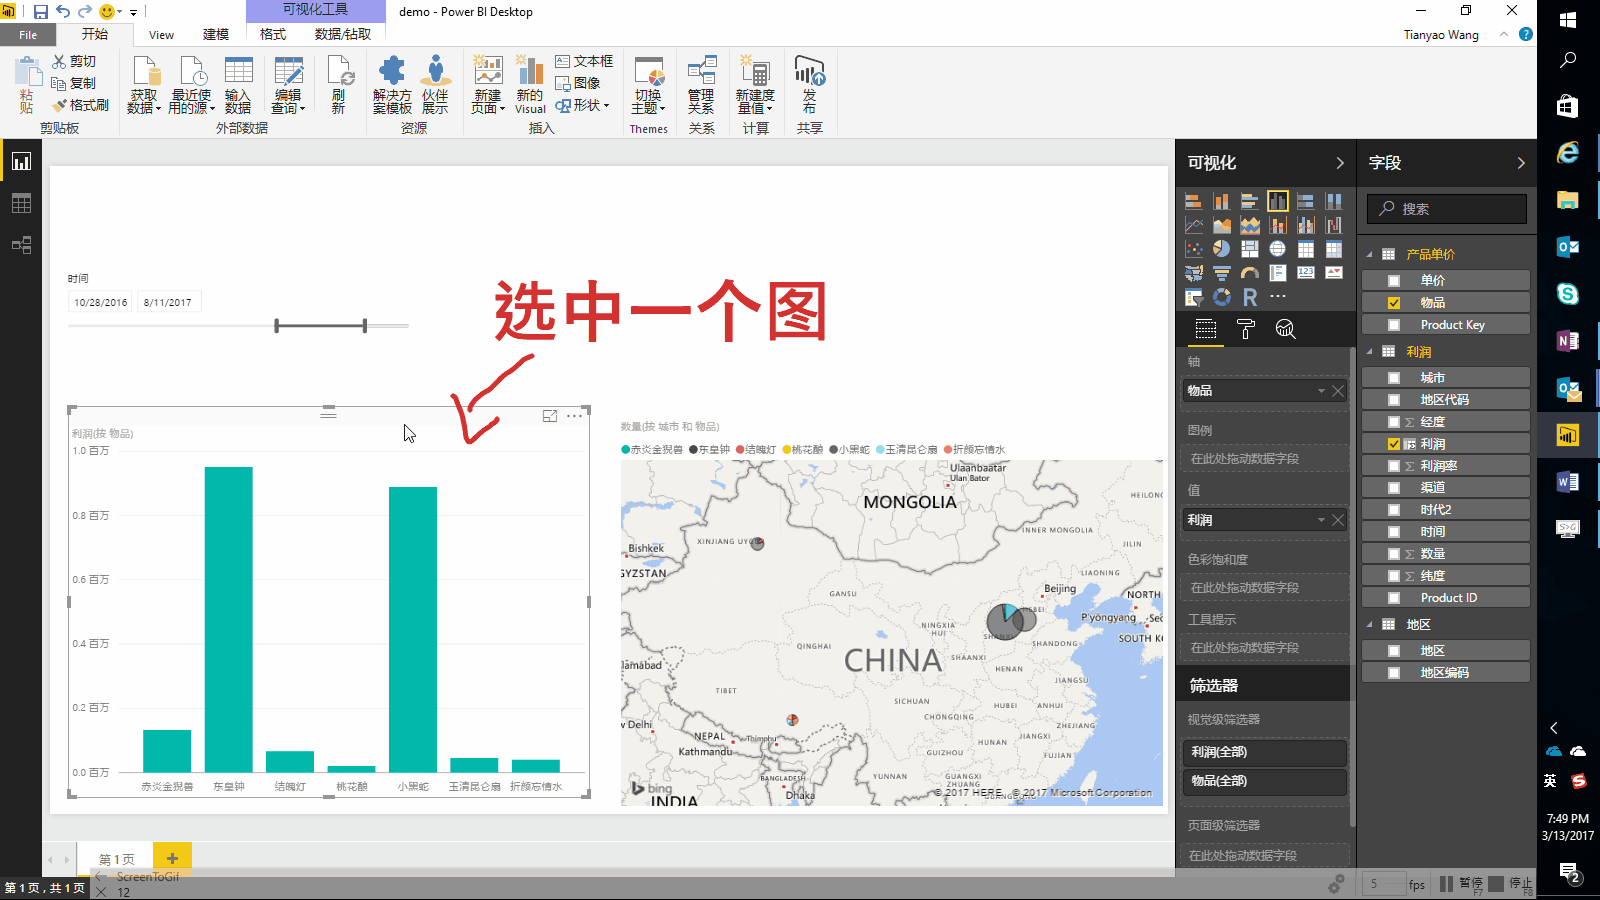
Task: Select the treemap visual
Action: [1249, 249]
